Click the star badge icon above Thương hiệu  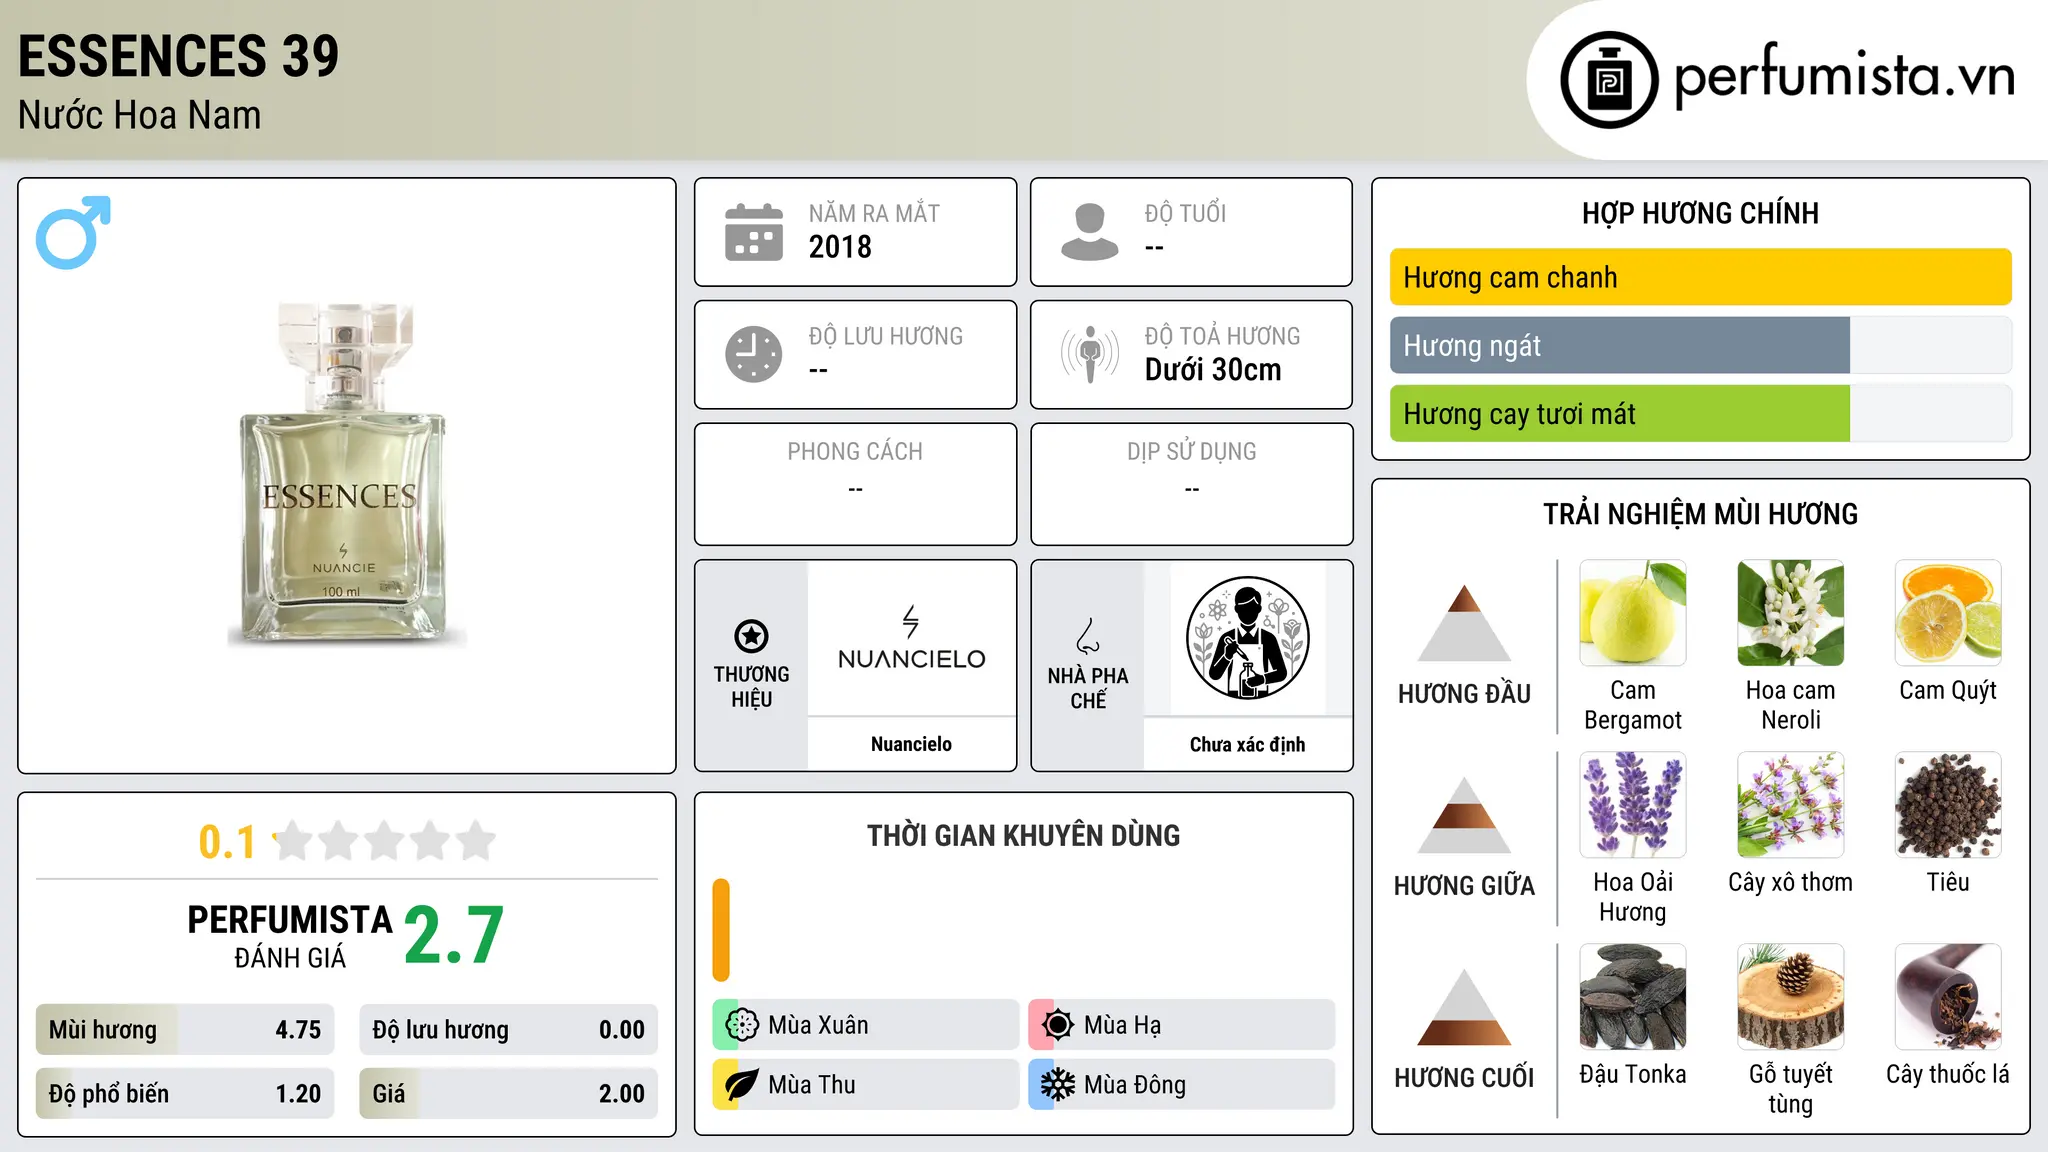pos(751,636)
